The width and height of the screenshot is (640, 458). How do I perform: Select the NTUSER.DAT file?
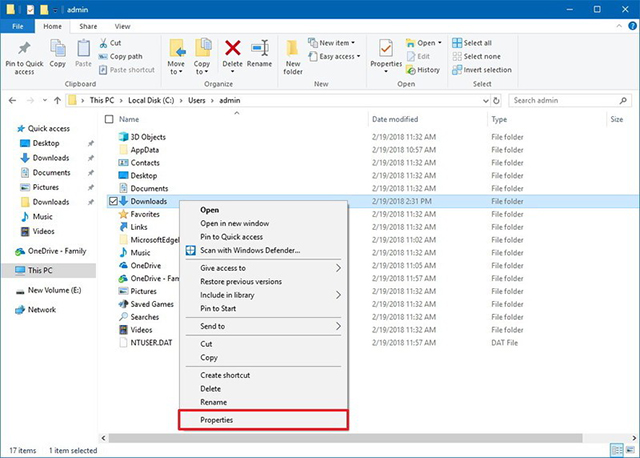(x=151, y=342)
